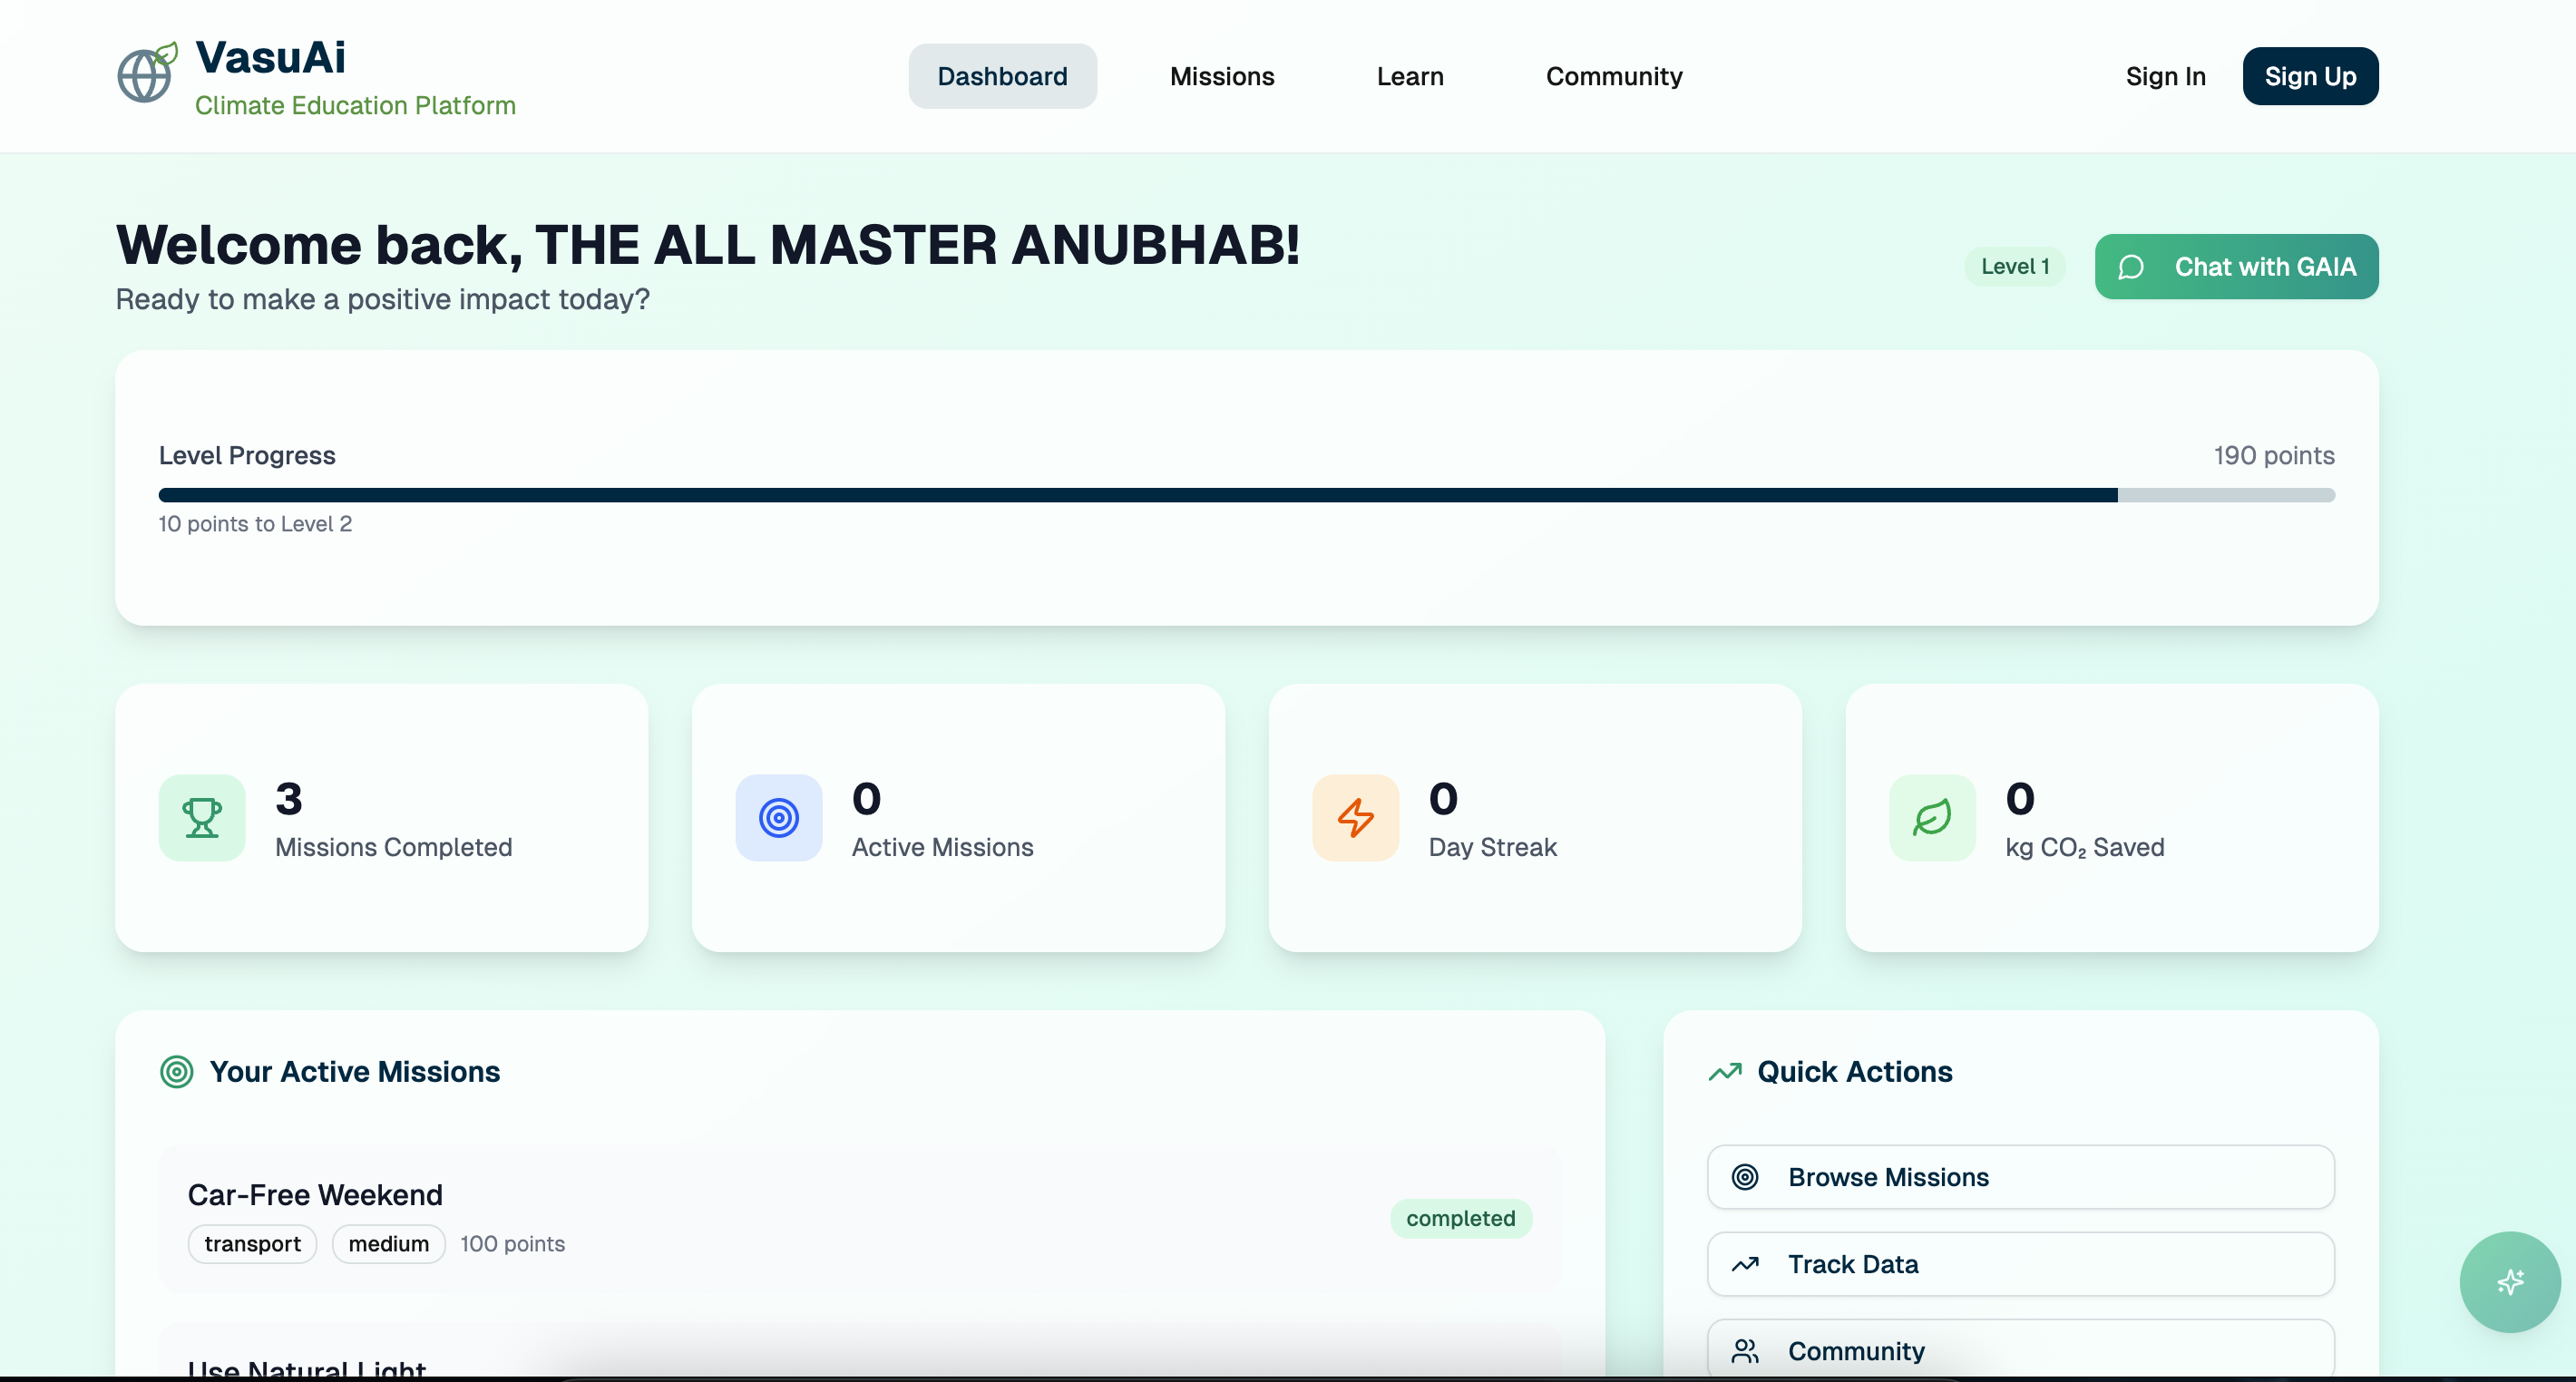Open the Missions nav item
Viewport: 2576px width, 1382px height.
(x=1222, y=76)
